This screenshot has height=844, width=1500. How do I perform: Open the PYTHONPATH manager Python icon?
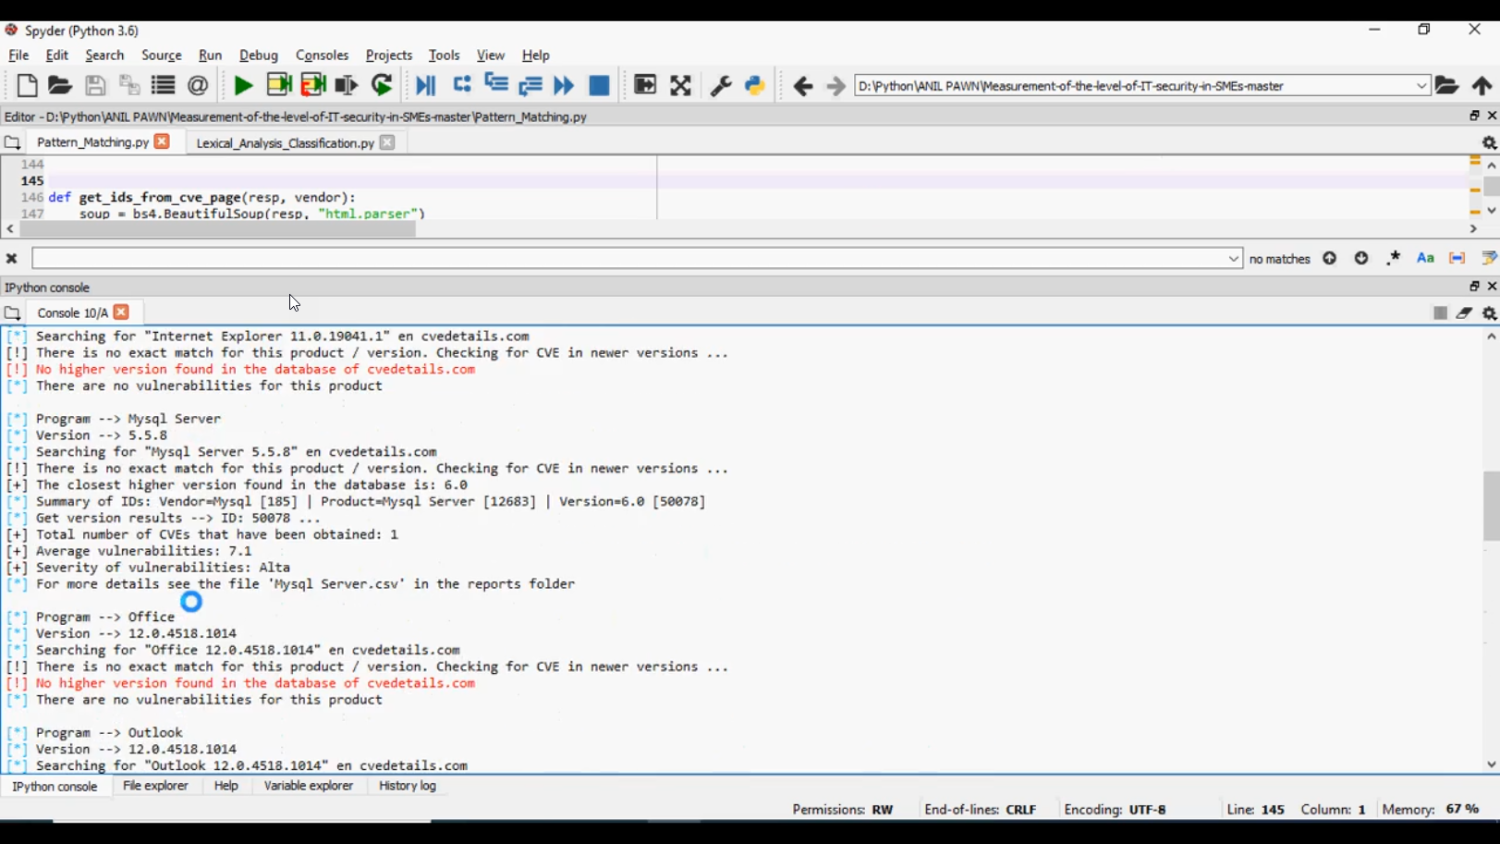(x=755, y=86)
